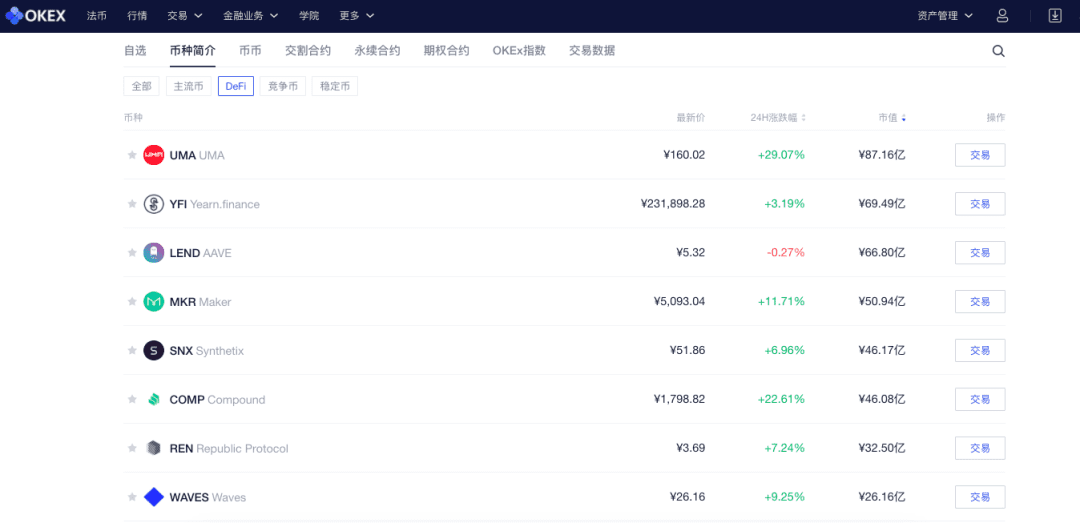Click the REN Republic Protocol logo

pos(154,449)
